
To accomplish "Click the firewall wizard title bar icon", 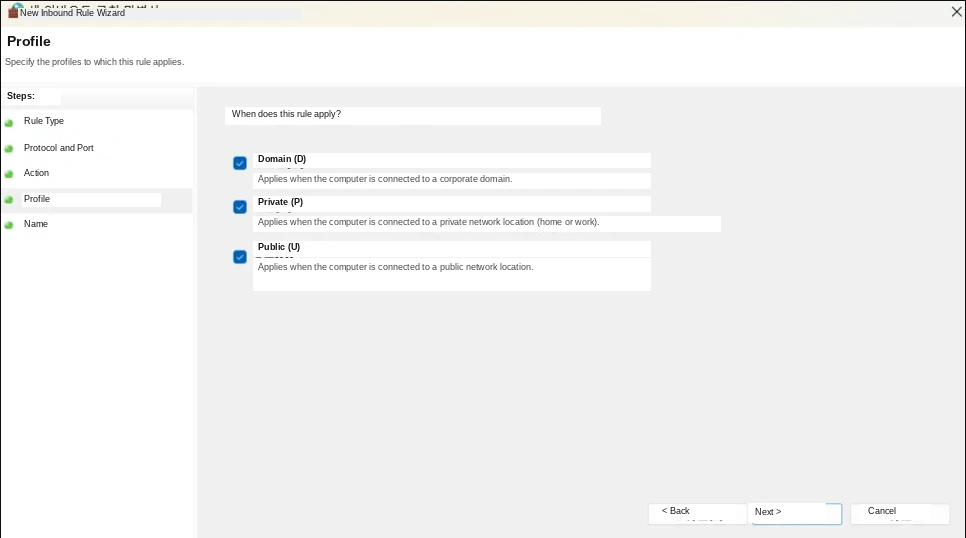I will [13, 12].
